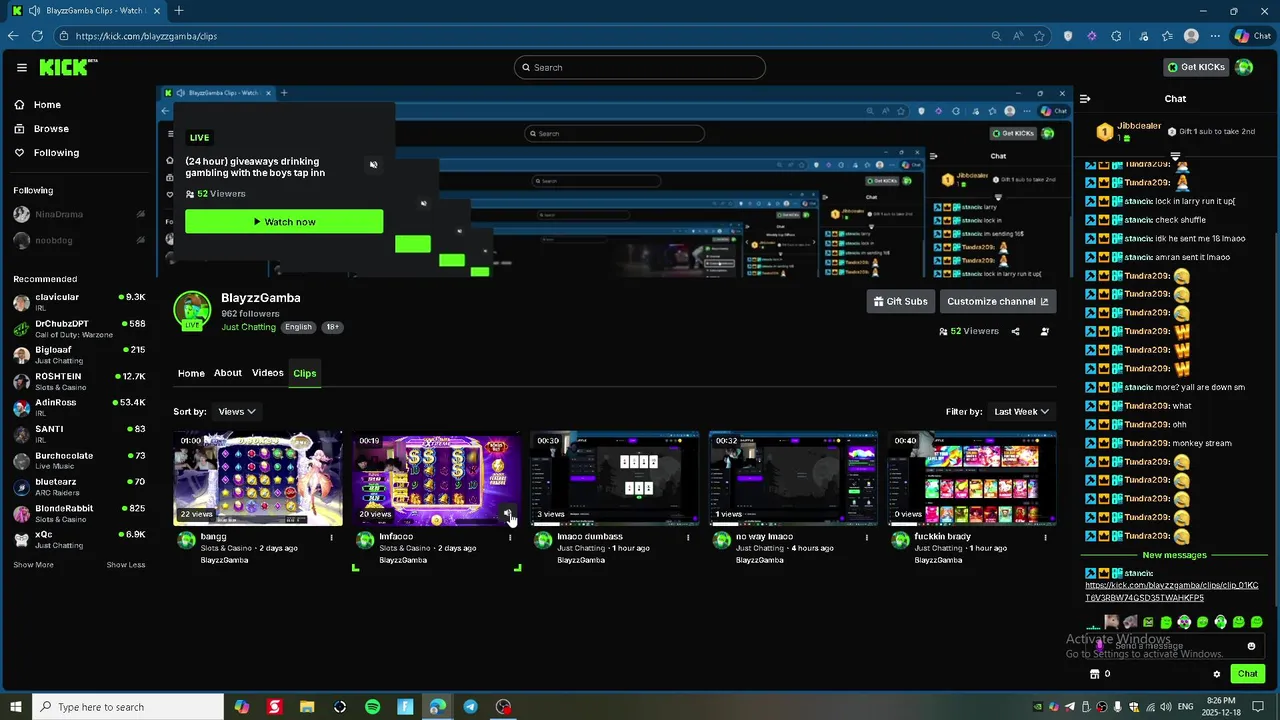This screenshot has width=1280, height=720.
Task: Expand recommended list with Show More
Action: click(33, 565)
